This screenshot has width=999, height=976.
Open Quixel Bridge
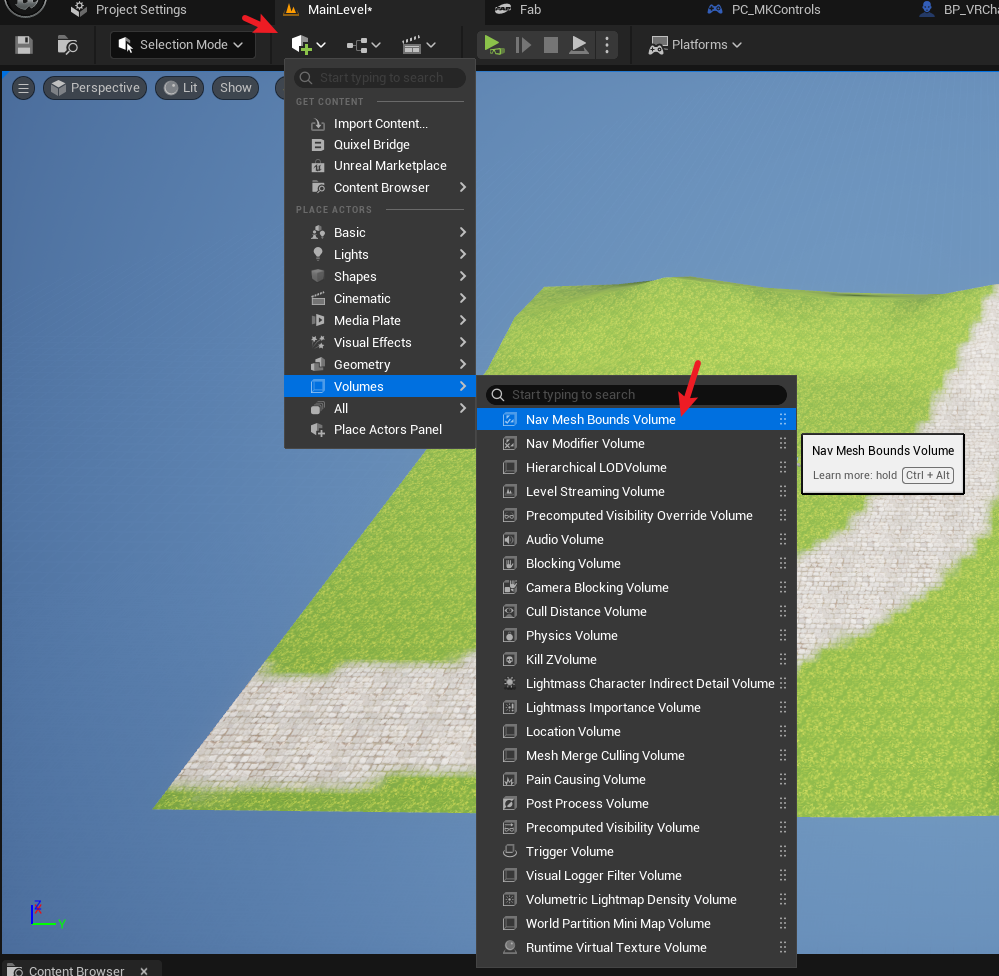380,145
